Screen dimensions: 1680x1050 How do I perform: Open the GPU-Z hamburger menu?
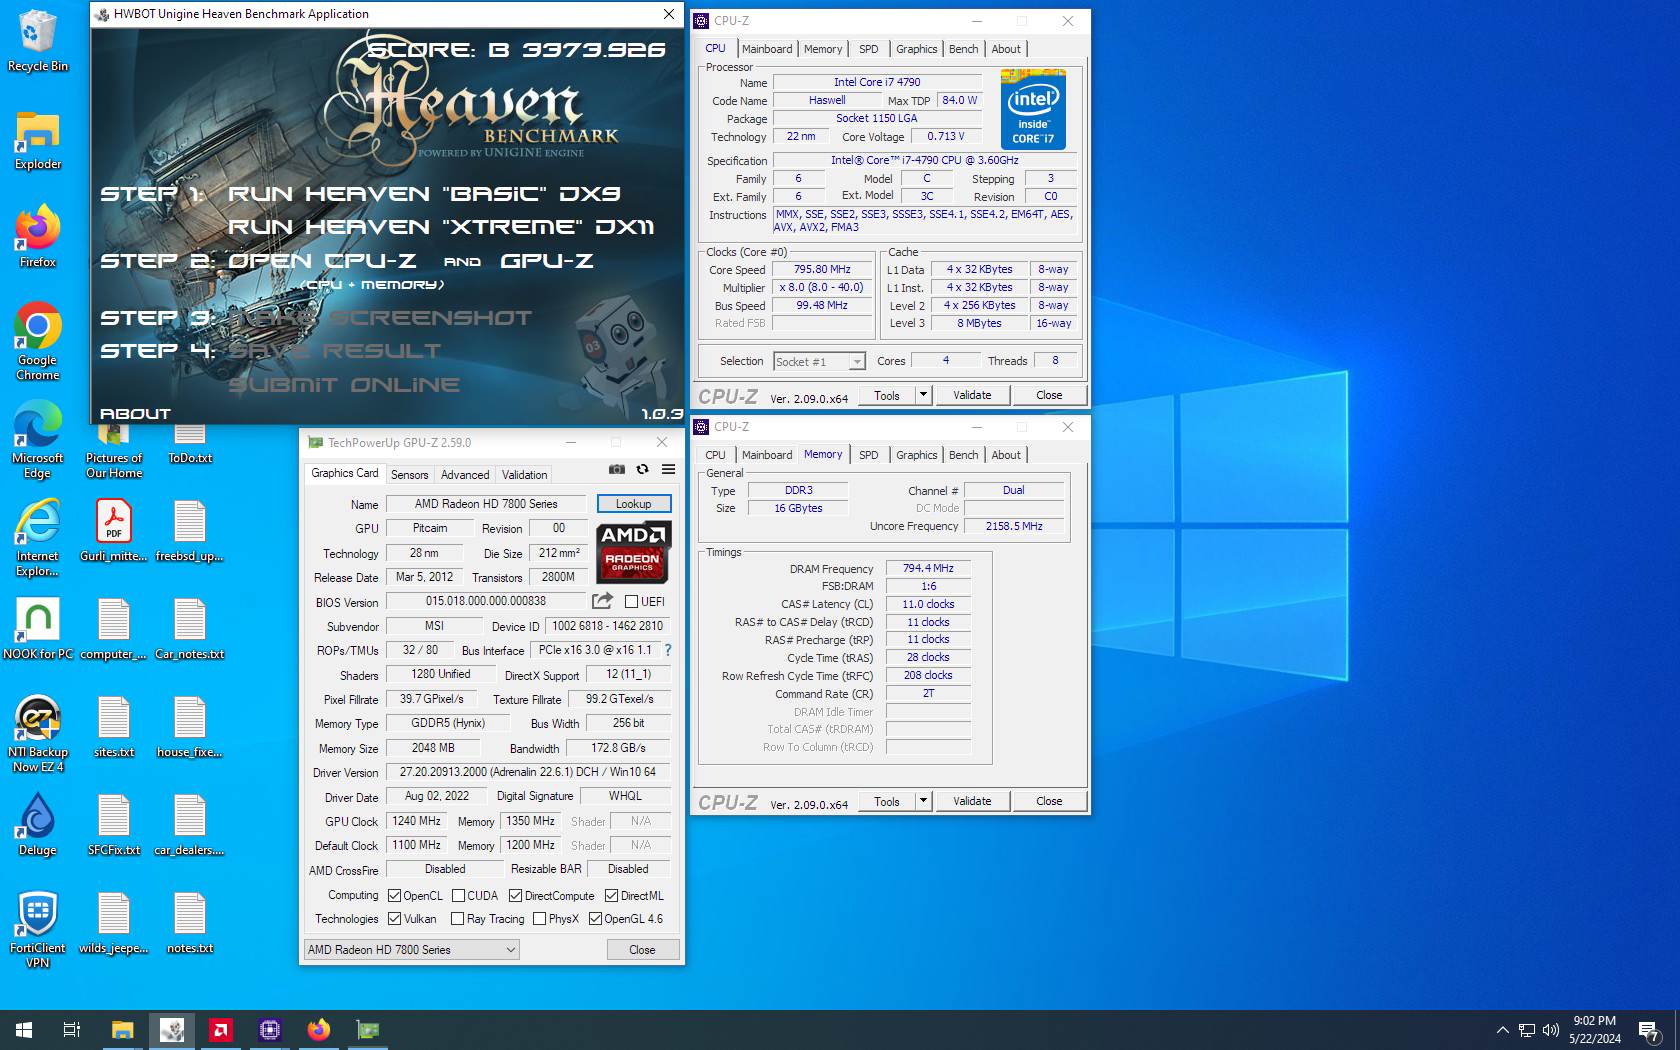[668, 469]
